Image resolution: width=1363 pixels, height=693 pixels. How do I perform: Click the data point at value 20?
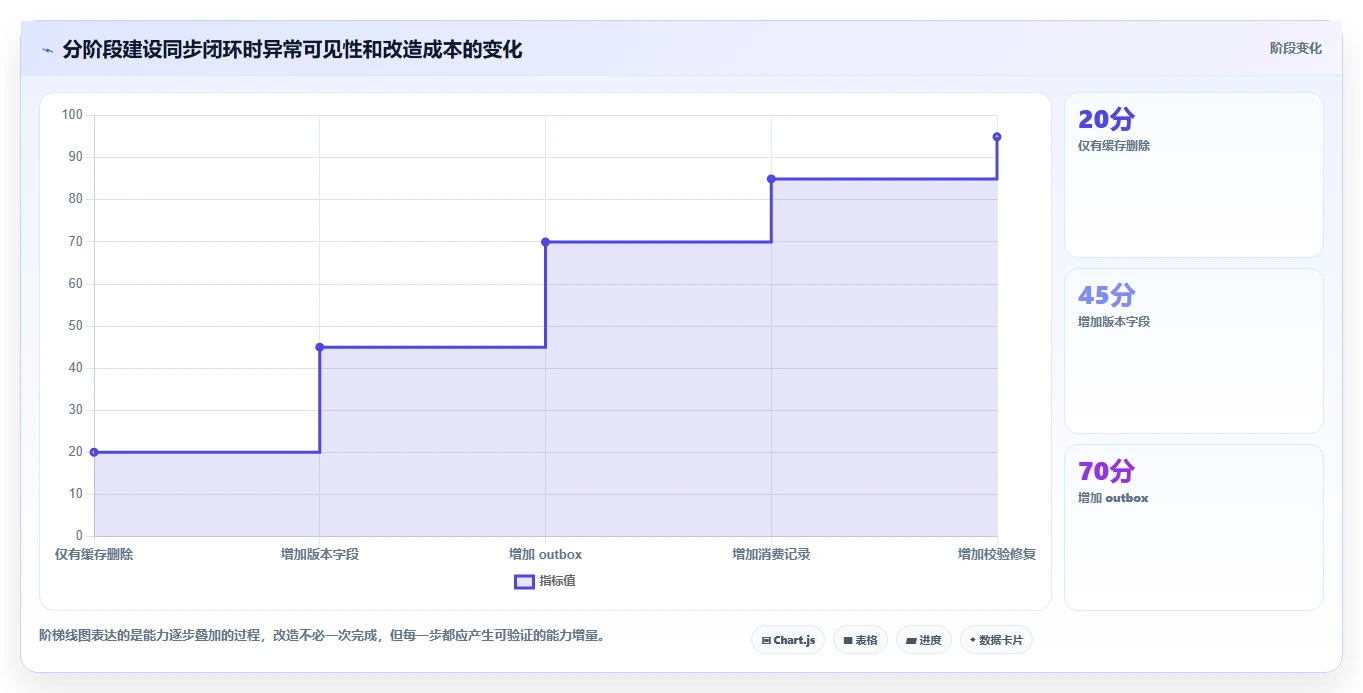pyautogui.click(x=94, y=452)
